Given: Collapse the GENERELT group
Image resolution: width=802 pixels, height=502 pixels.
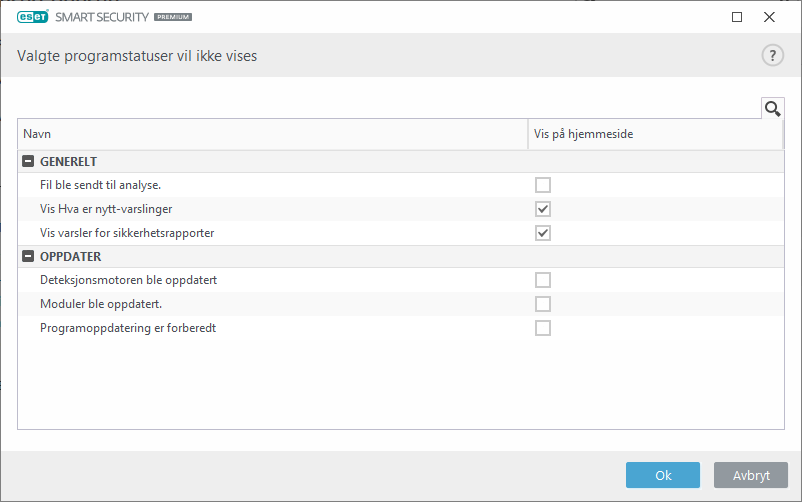Looking at the screenshot, I should [x=28, y=161].
